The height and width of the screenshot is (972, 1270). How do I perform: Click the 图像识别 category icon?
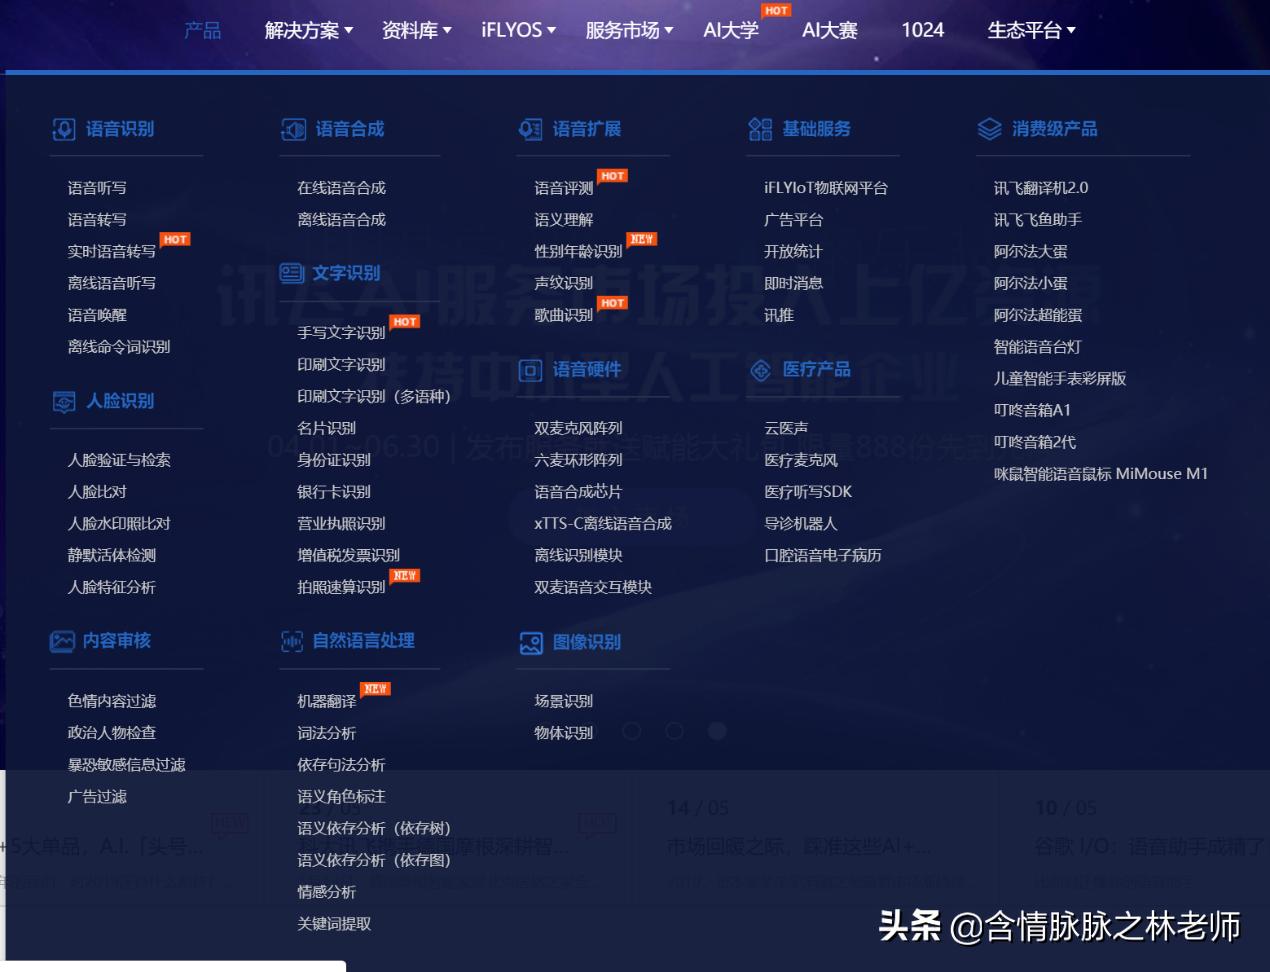pos(530,643)
